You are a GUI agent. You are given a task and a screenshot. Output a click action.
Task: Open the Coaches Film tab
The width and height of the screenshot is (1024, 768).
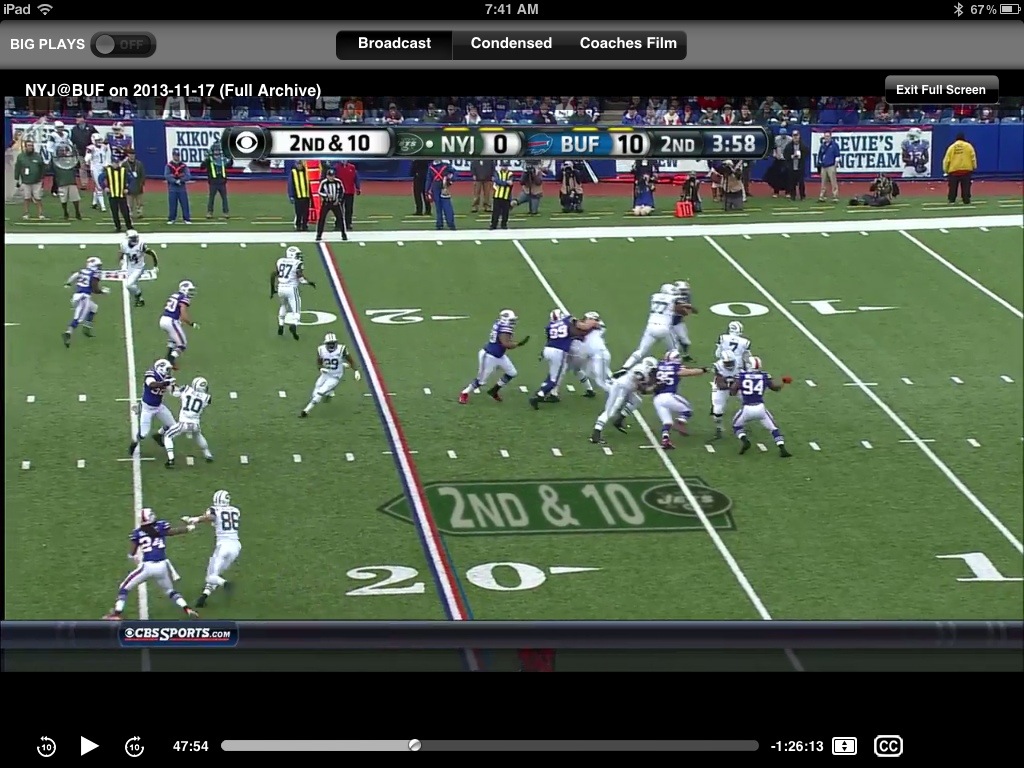click(628, 44)
